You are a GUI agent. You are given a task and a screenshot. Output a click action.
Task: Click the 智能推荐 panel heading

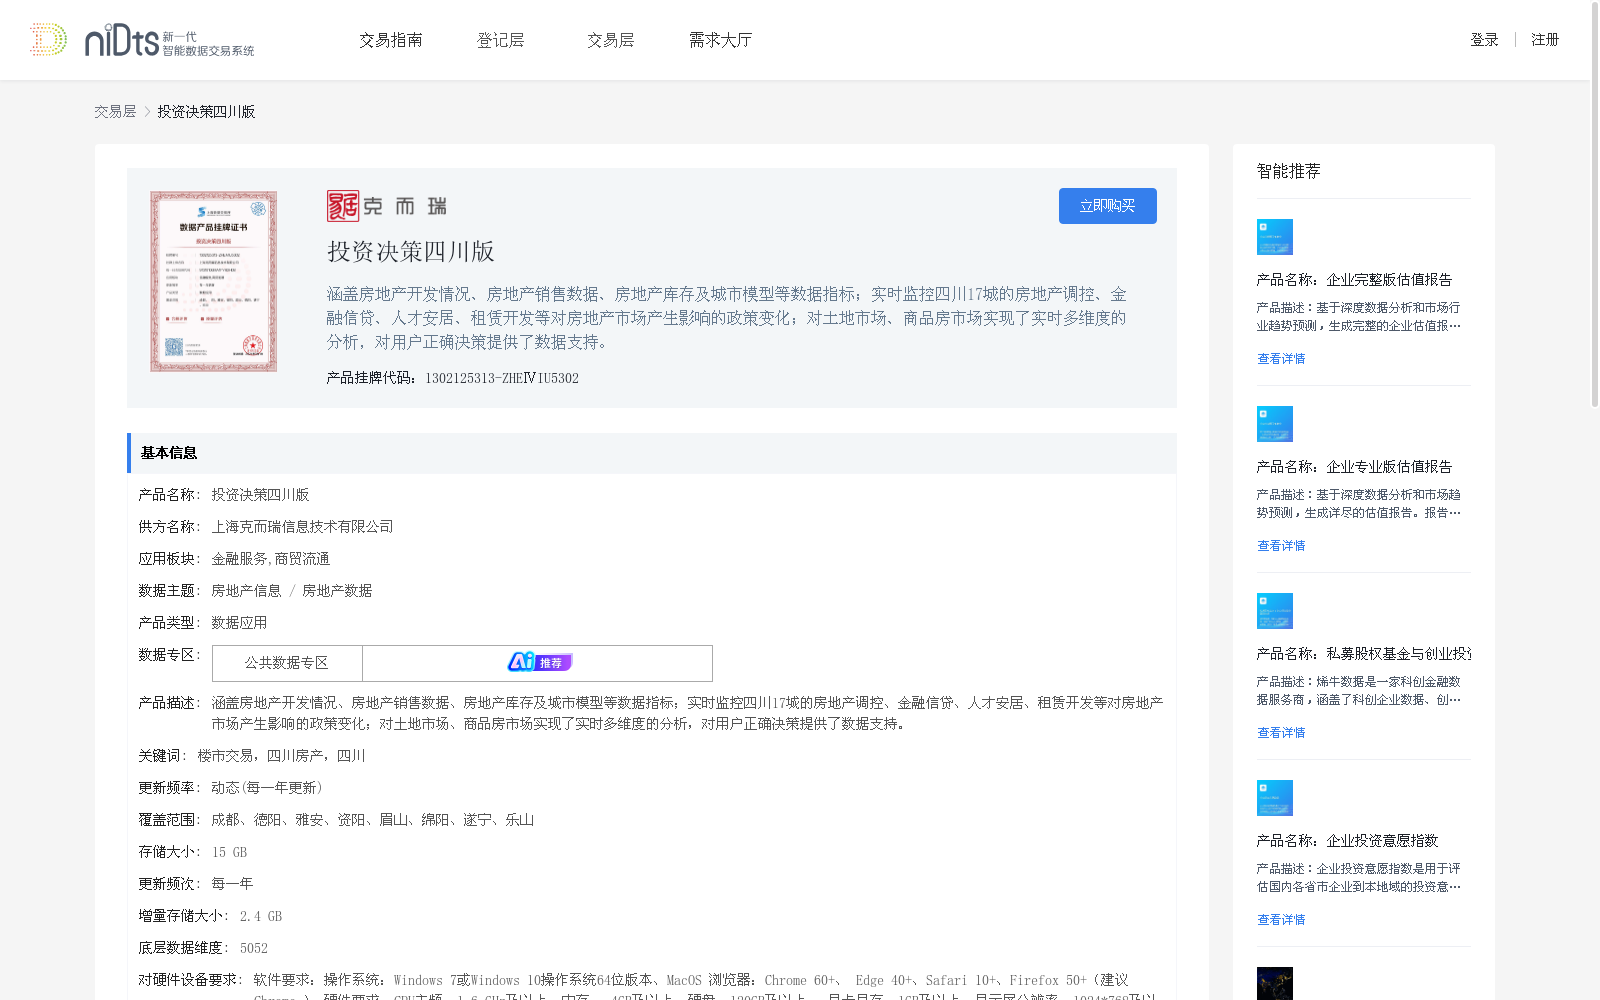pos(1289,171)
